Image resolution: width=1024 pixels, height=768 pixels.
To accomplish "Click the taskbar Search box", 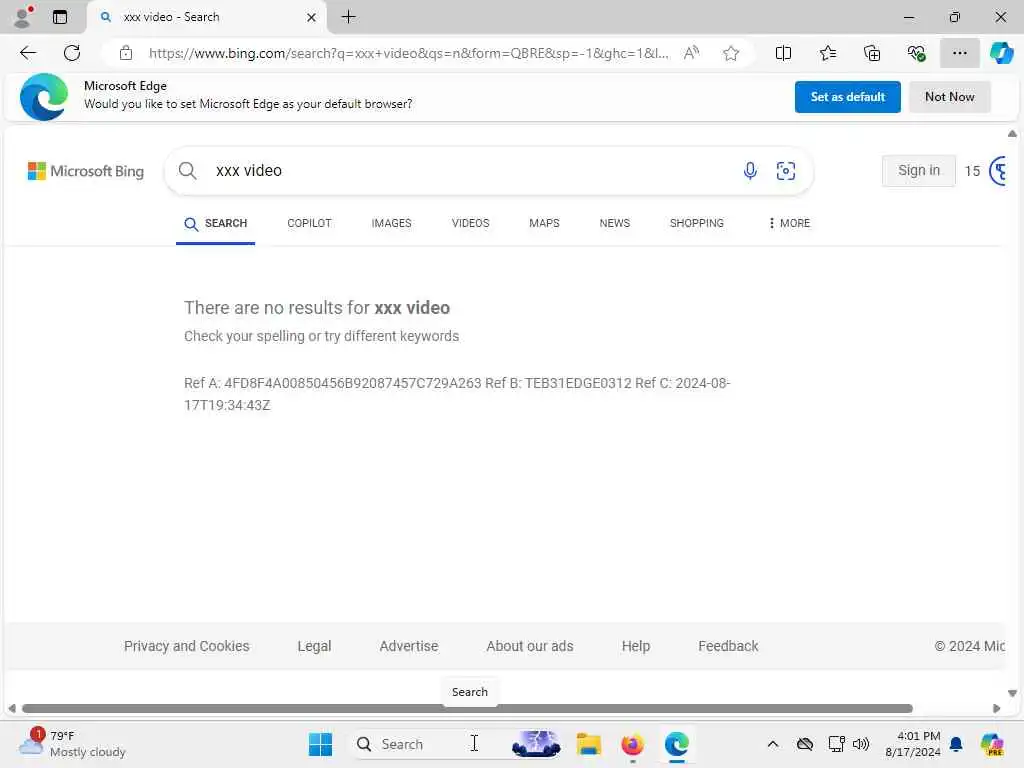I will coord(457,744).
